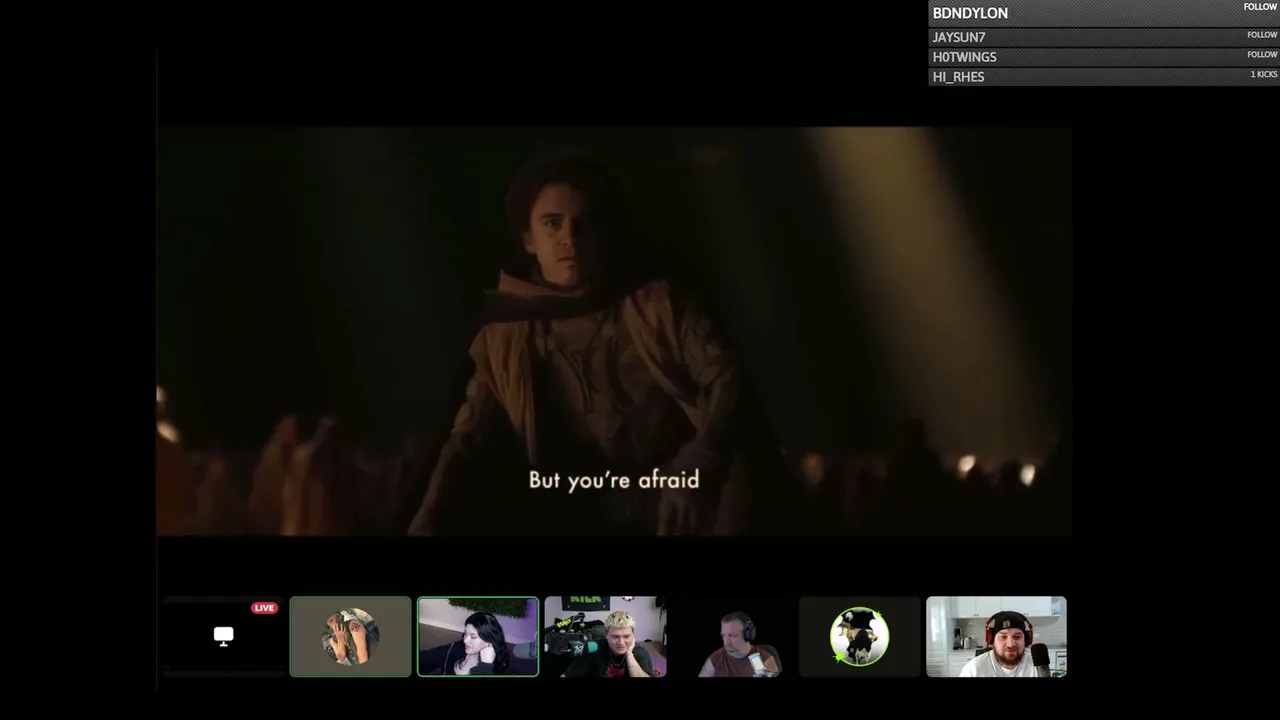The image size is (1280, 720).
Task: Click the BDNDYLON username
Action: [970, 13]
